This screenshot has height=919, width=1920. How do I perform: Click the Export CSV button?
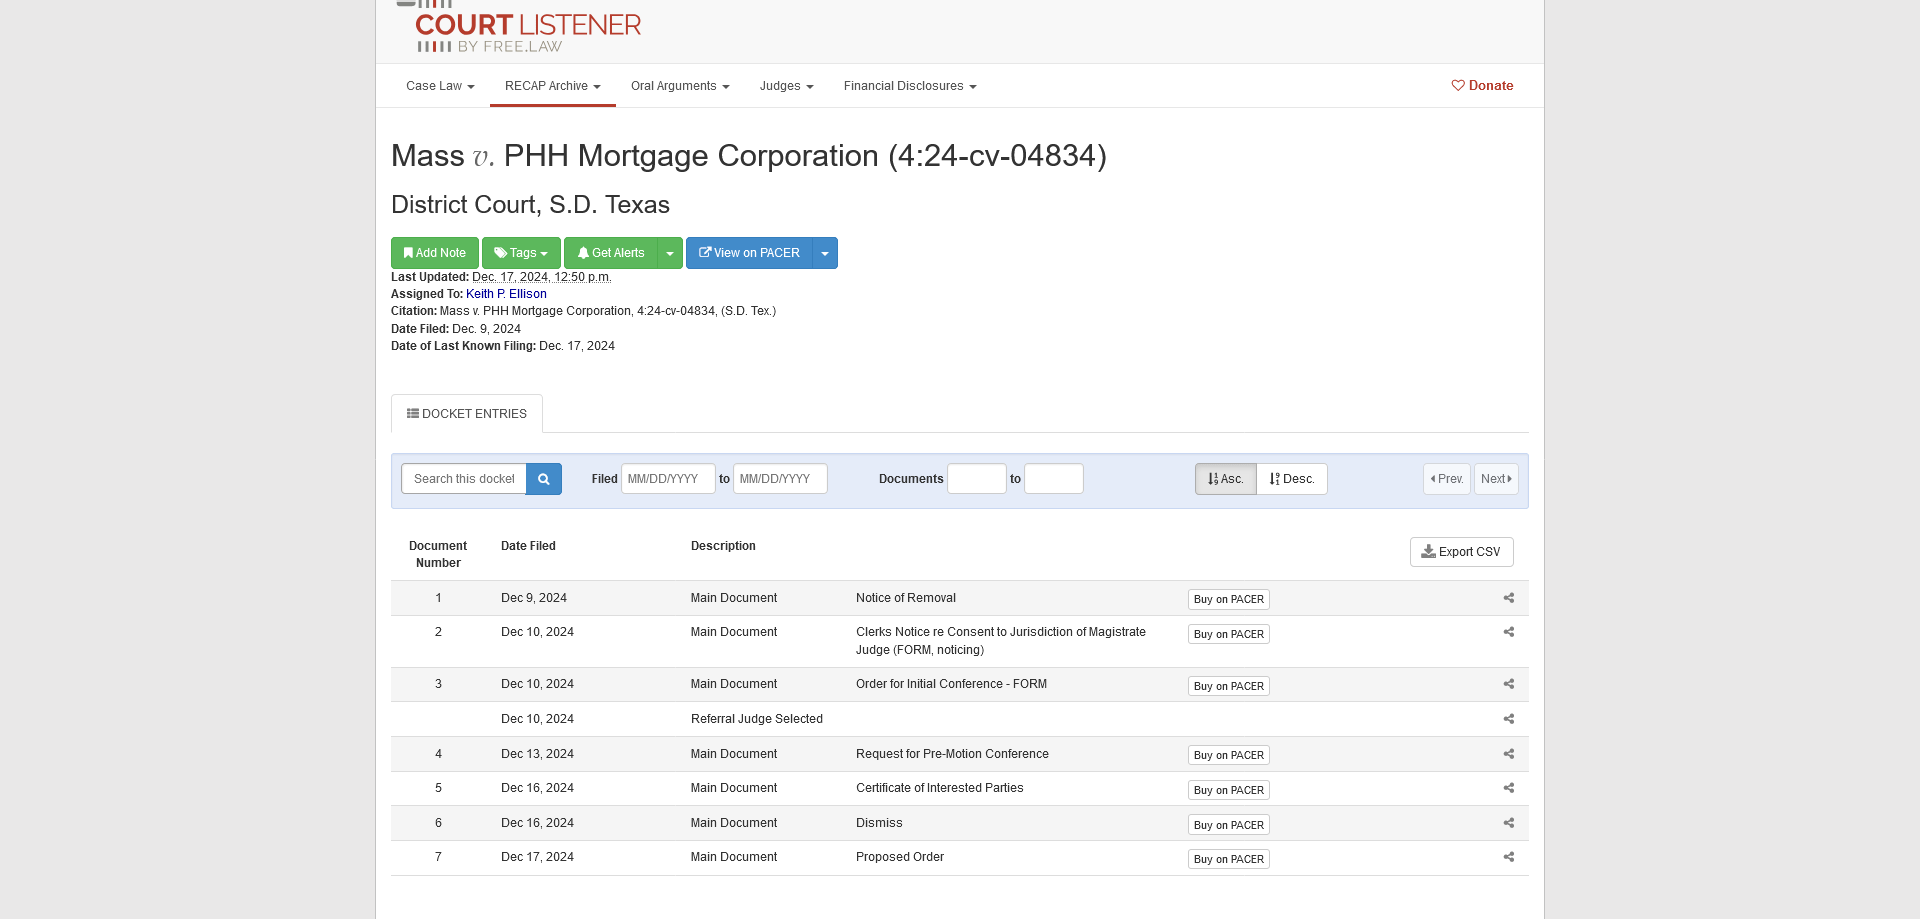pyautogui.click(x=1461, y=552)
